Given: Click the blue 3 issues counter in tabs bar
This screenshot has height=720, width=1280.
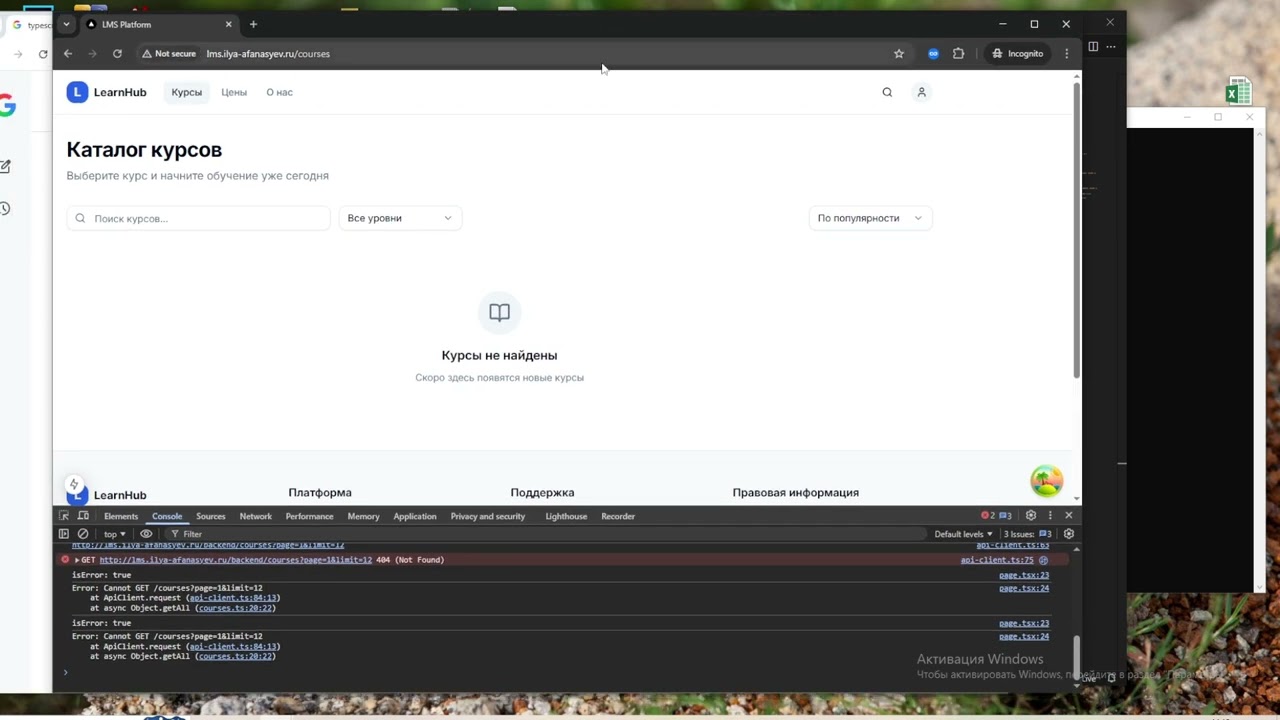Looking at the screenshot, I should (x=1005, y=516).
